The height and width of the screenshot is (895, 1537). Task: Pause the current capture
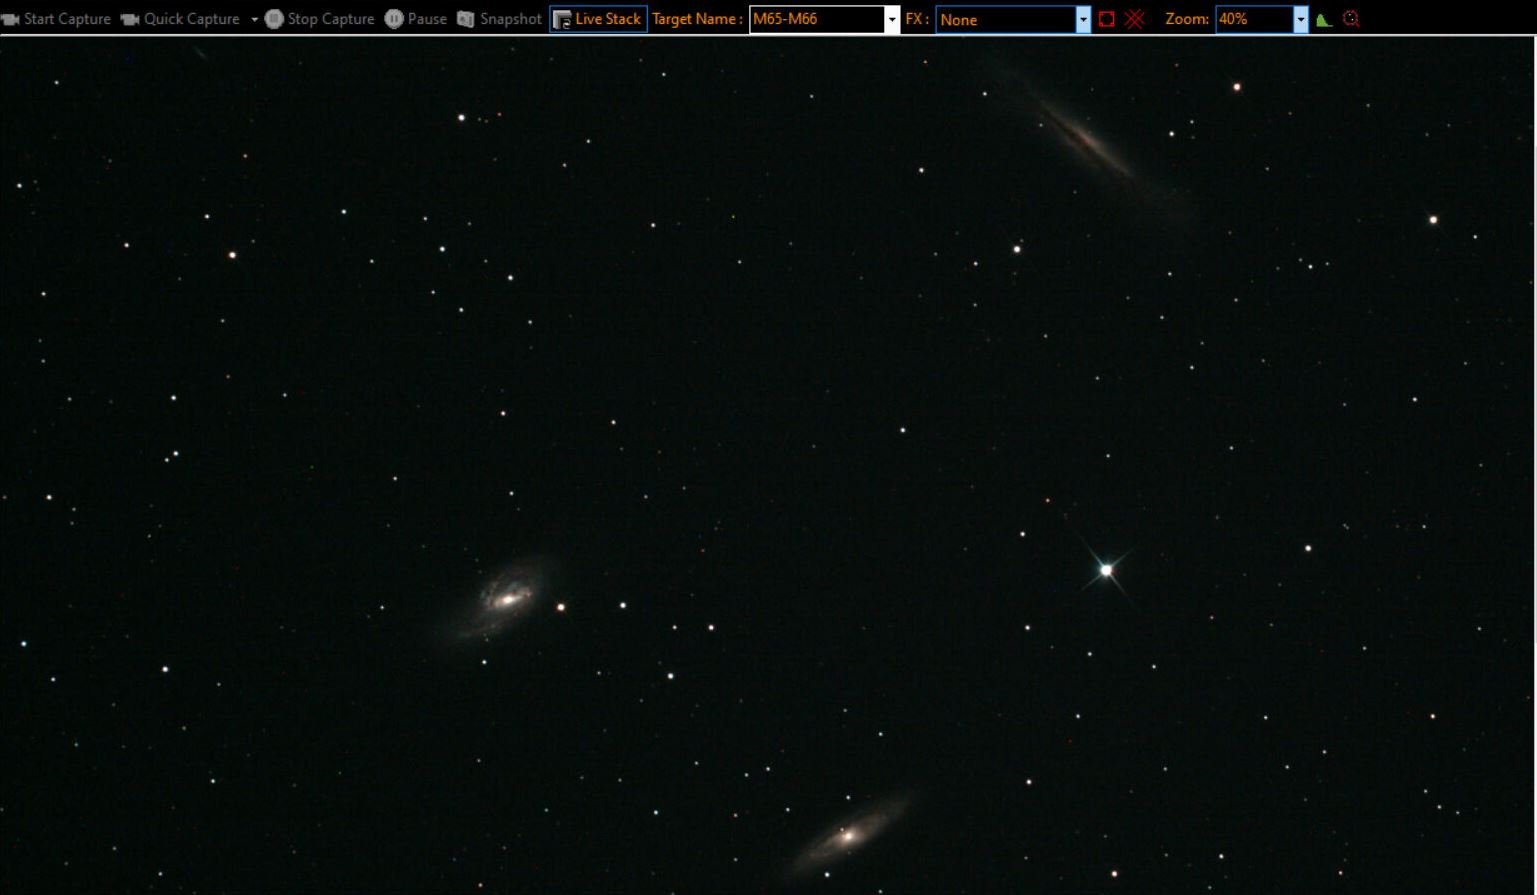416,19
